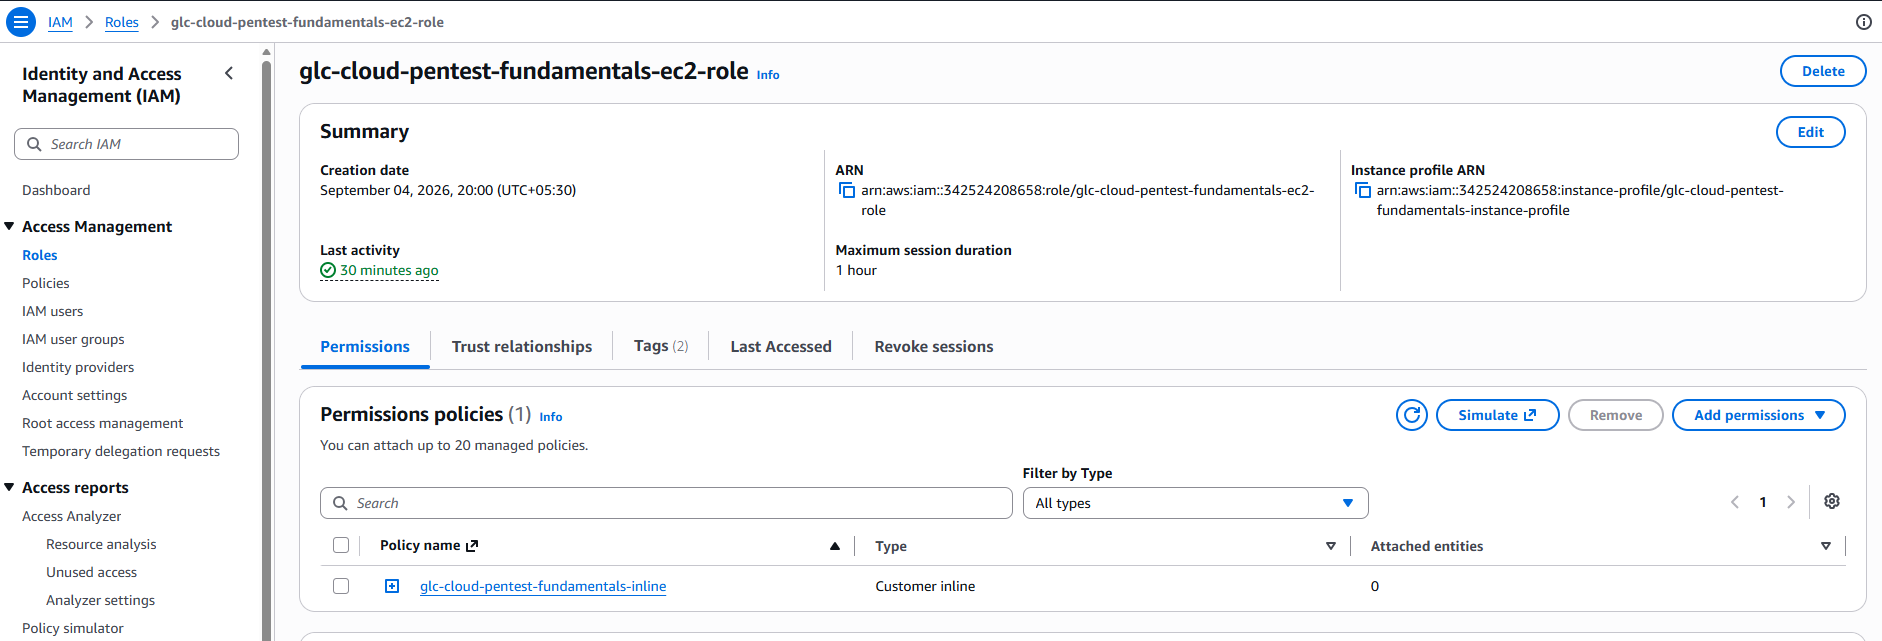This screenshot has height=641, width=1882.
Task: Select all policies checkbox in header
Action: [x=341, y=545]
